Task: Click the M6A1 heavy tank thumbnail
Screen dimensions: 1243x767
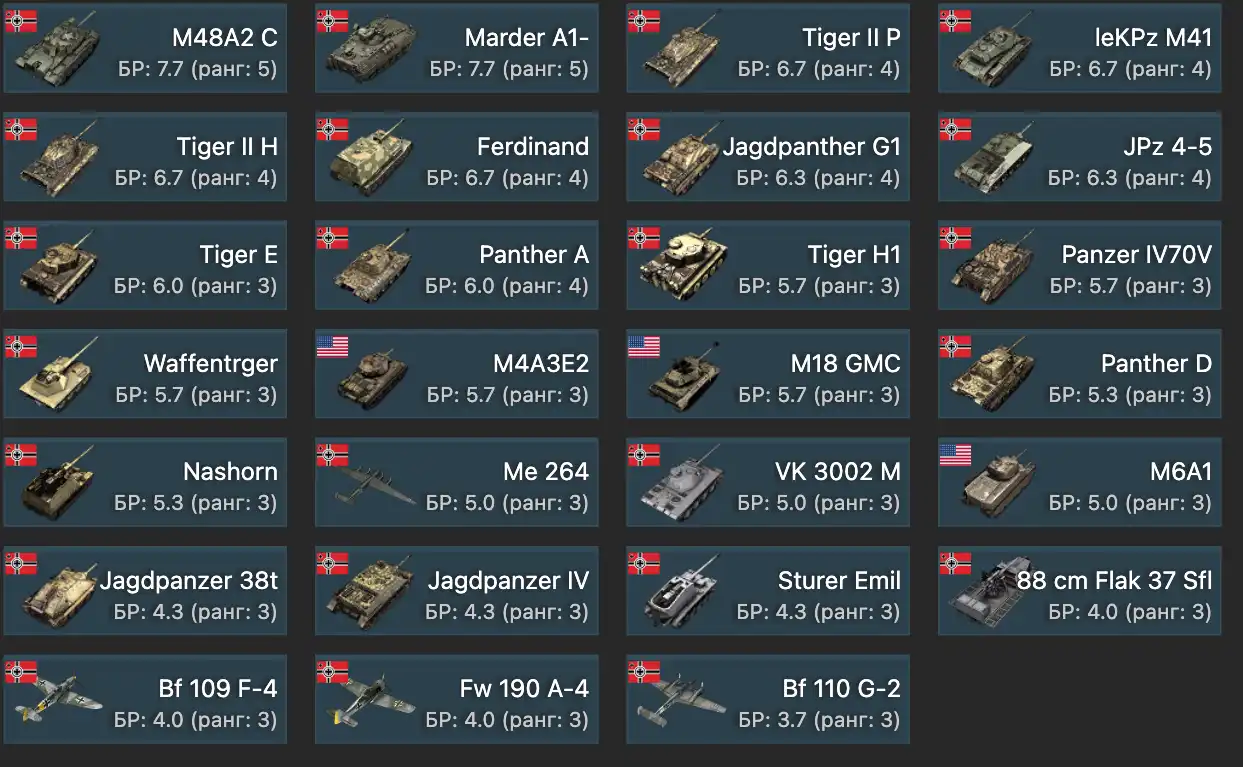Action: pyautogui.click(x=994, y=482)
